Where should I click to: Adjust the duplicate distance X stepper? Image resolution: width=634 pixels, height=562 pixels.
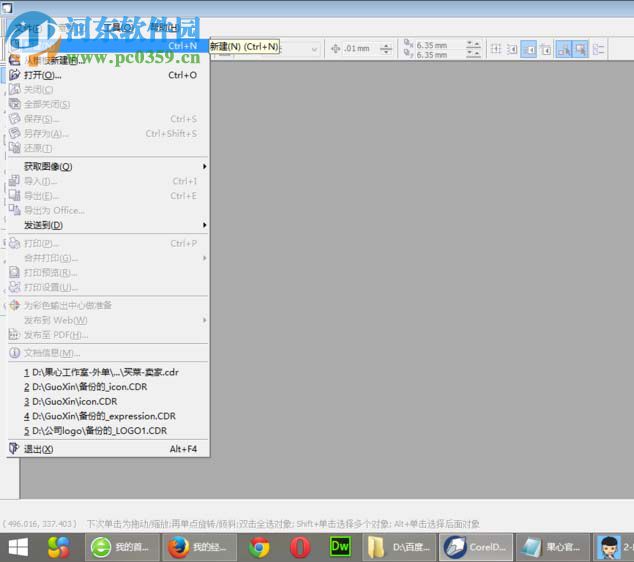473,44
